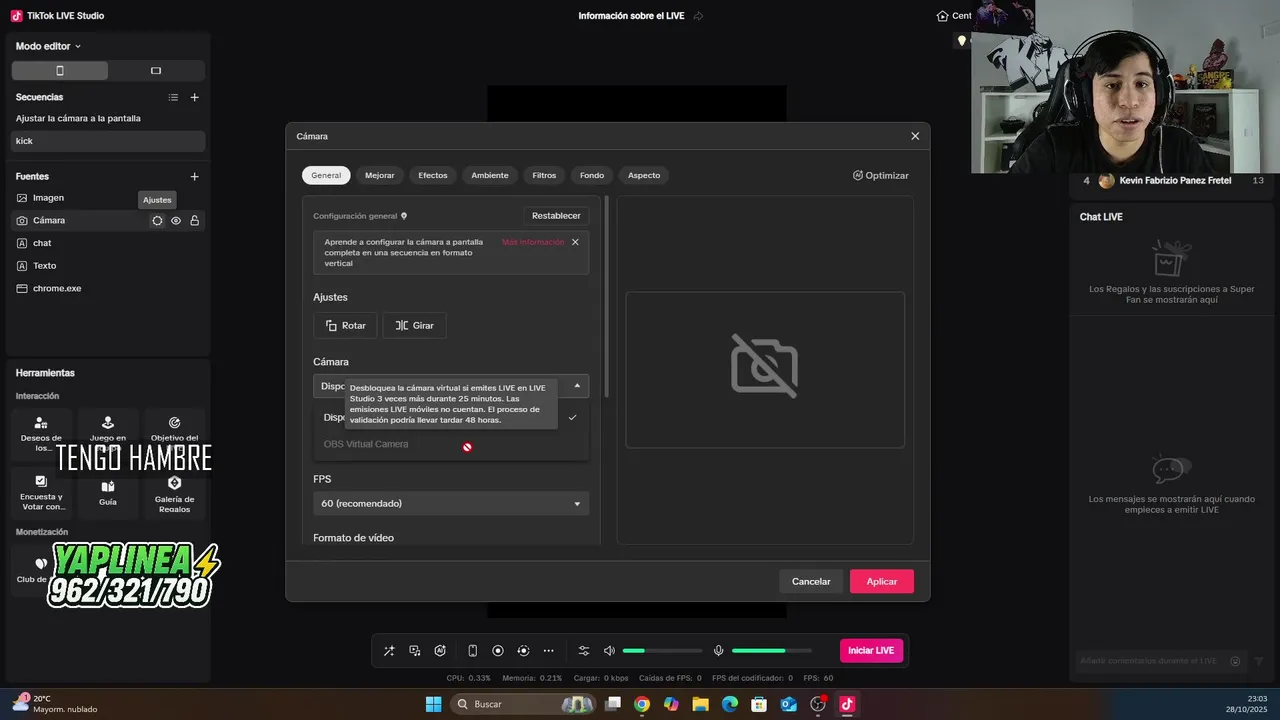Open the magic wand effects tool

tap(389, 651)
